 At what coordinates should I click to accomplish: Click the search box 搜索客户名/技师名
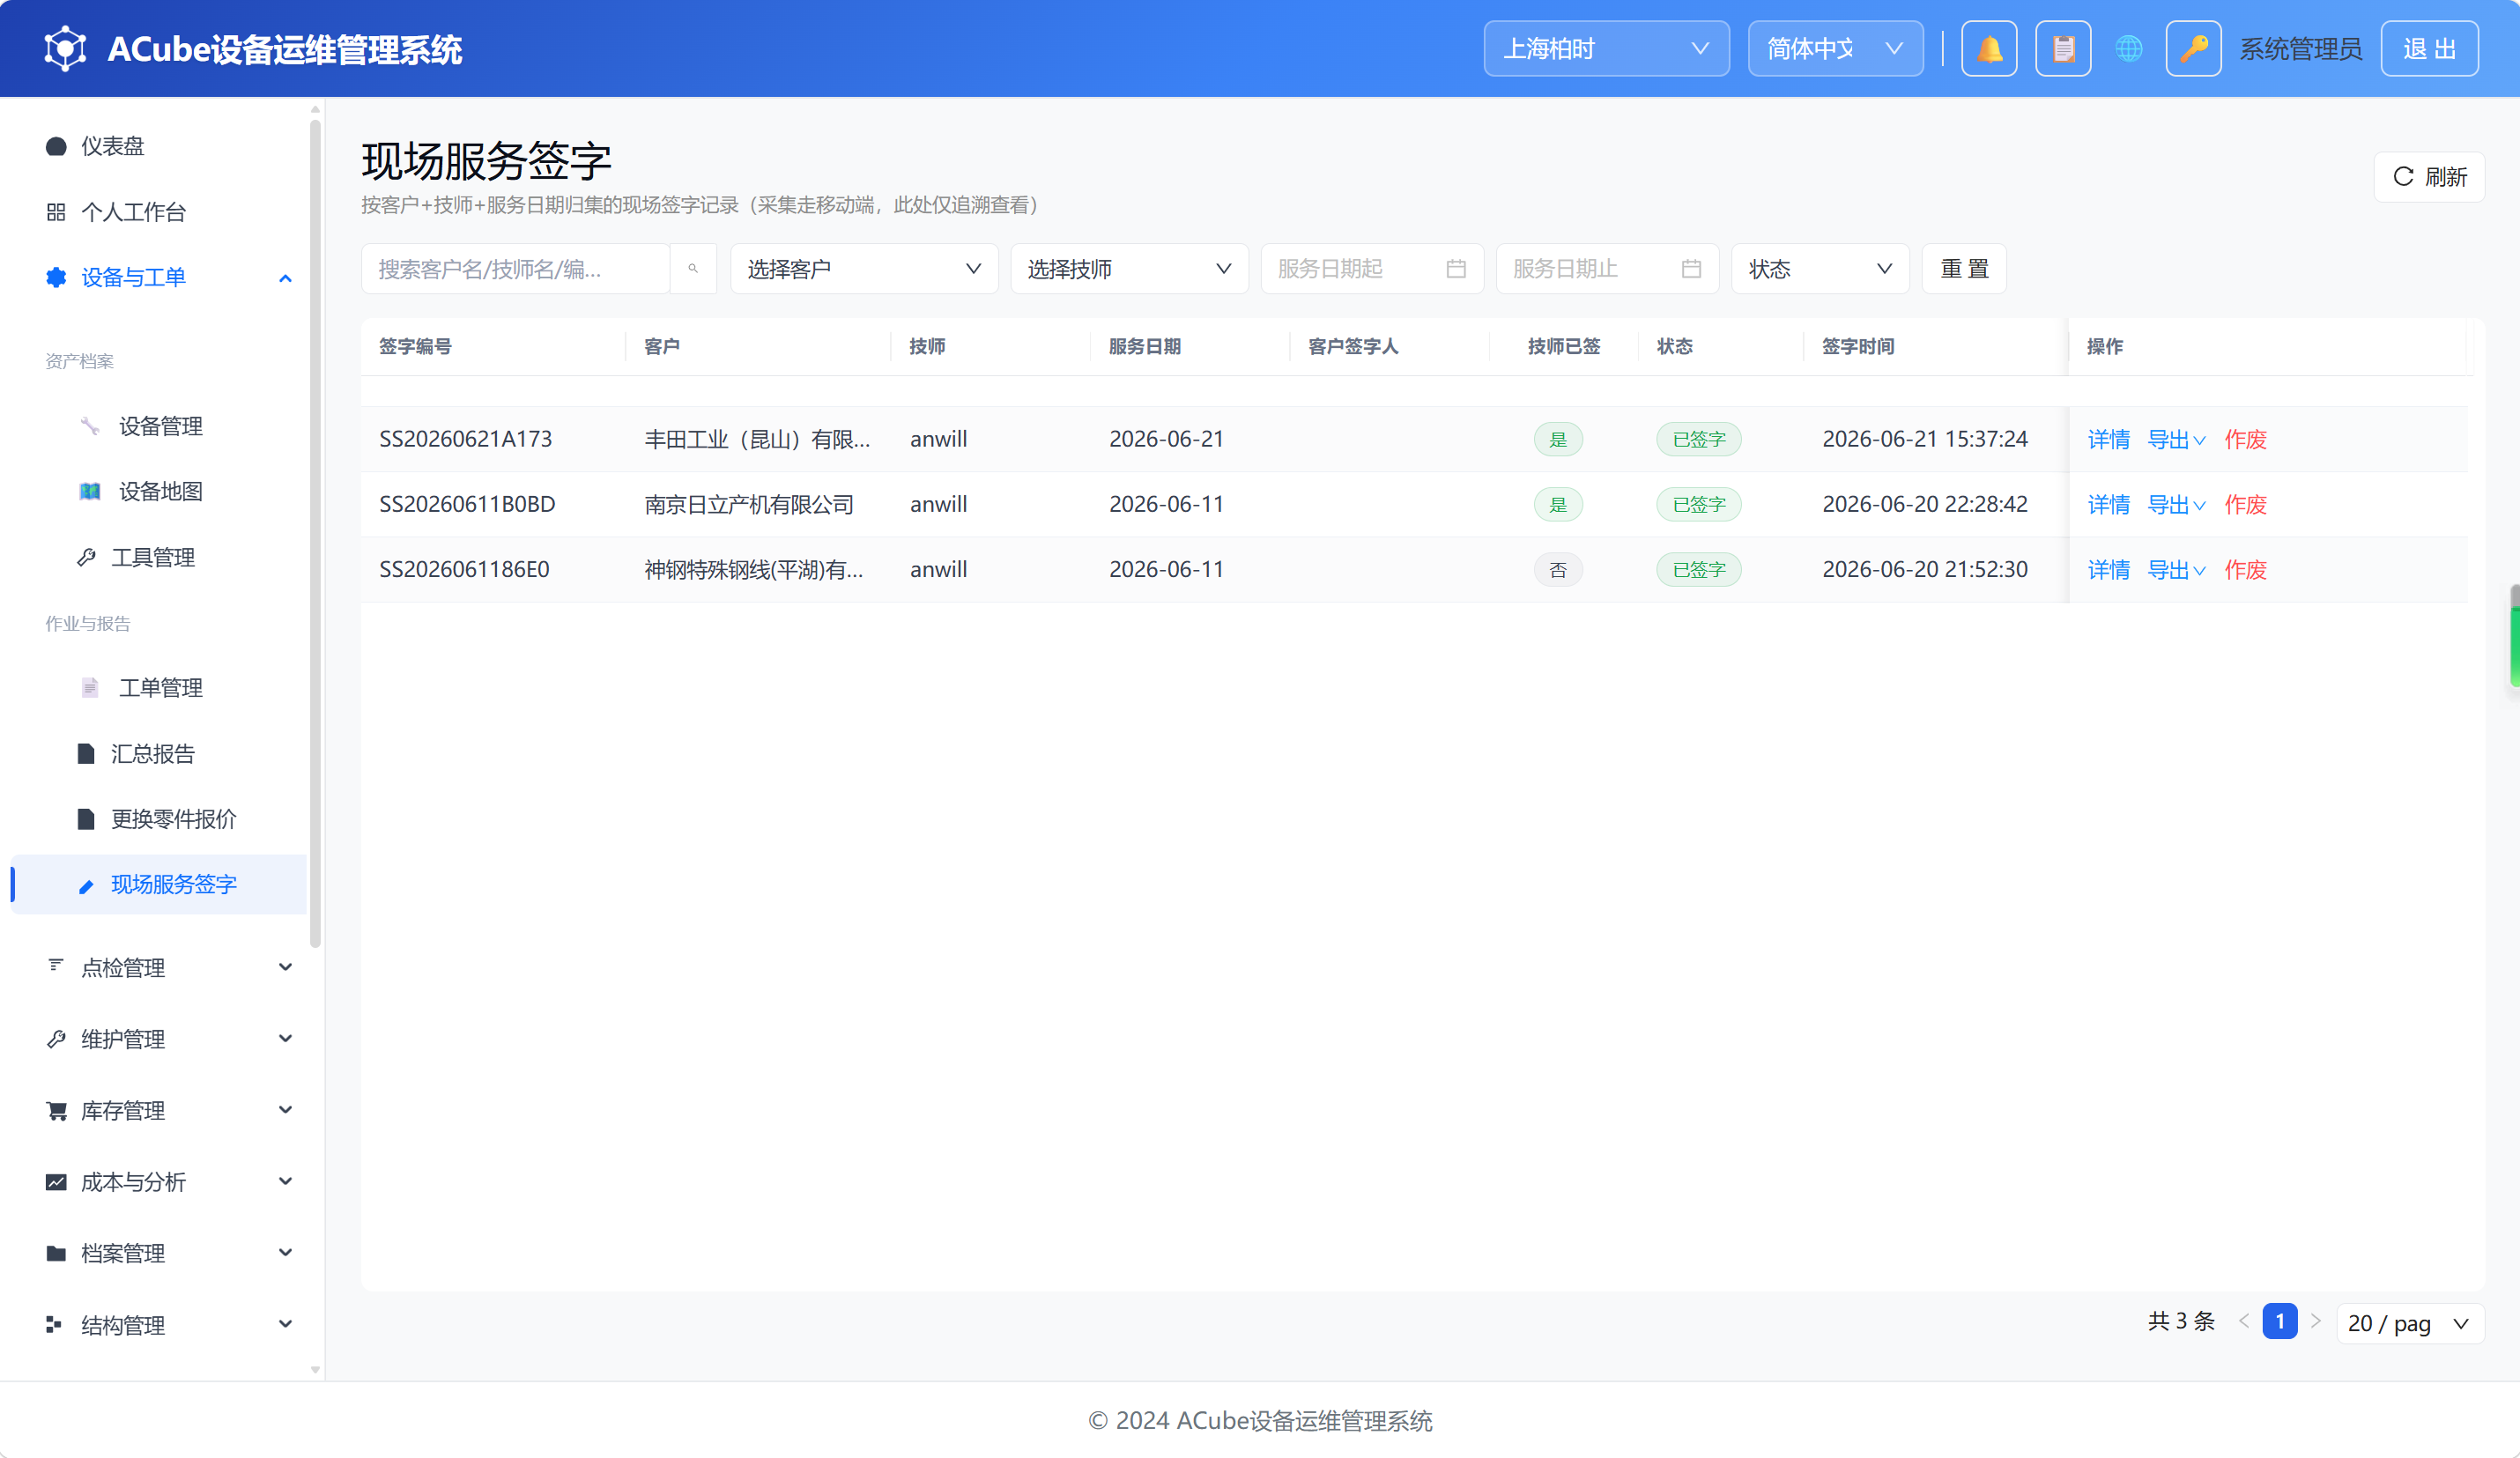point(515,268)
